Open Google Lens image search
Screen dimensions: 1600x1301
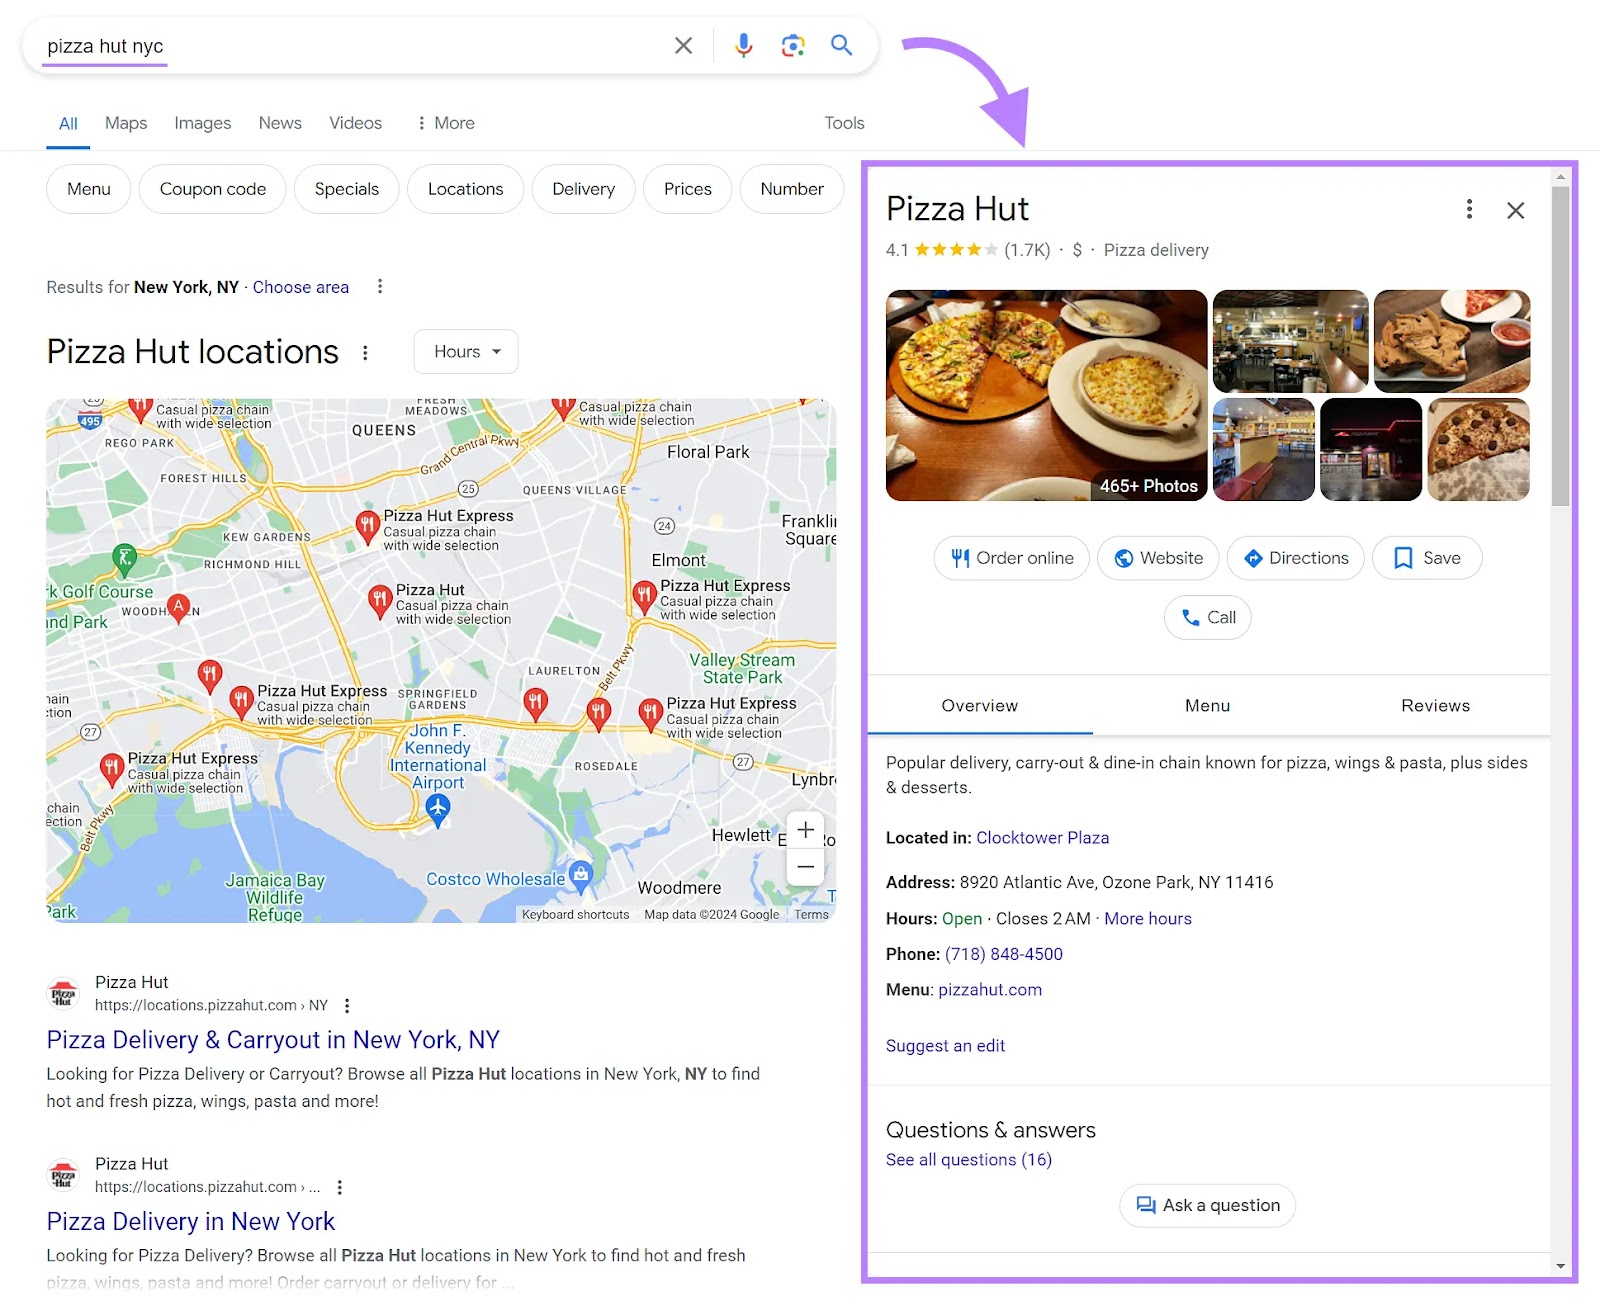click(x=792, y=45)
